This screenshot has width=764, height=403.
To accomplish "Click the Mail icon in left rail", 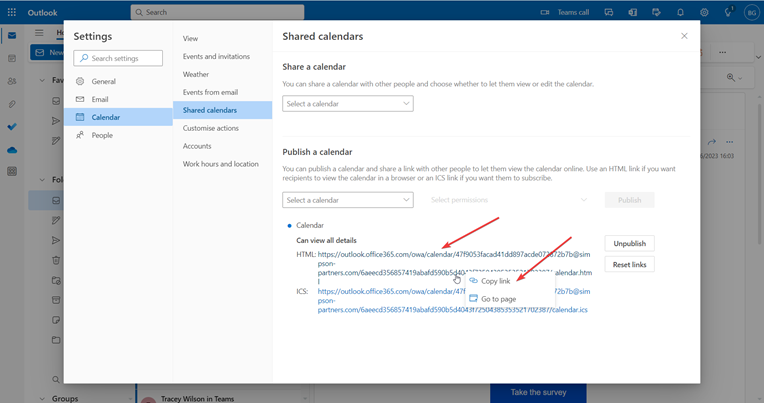I will pyautogui.click(x=12, y=35).
